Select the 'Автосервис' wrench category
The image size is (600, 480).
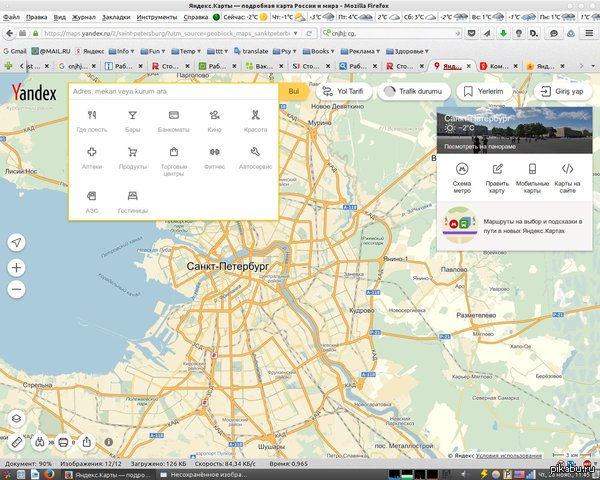point(255,158)
